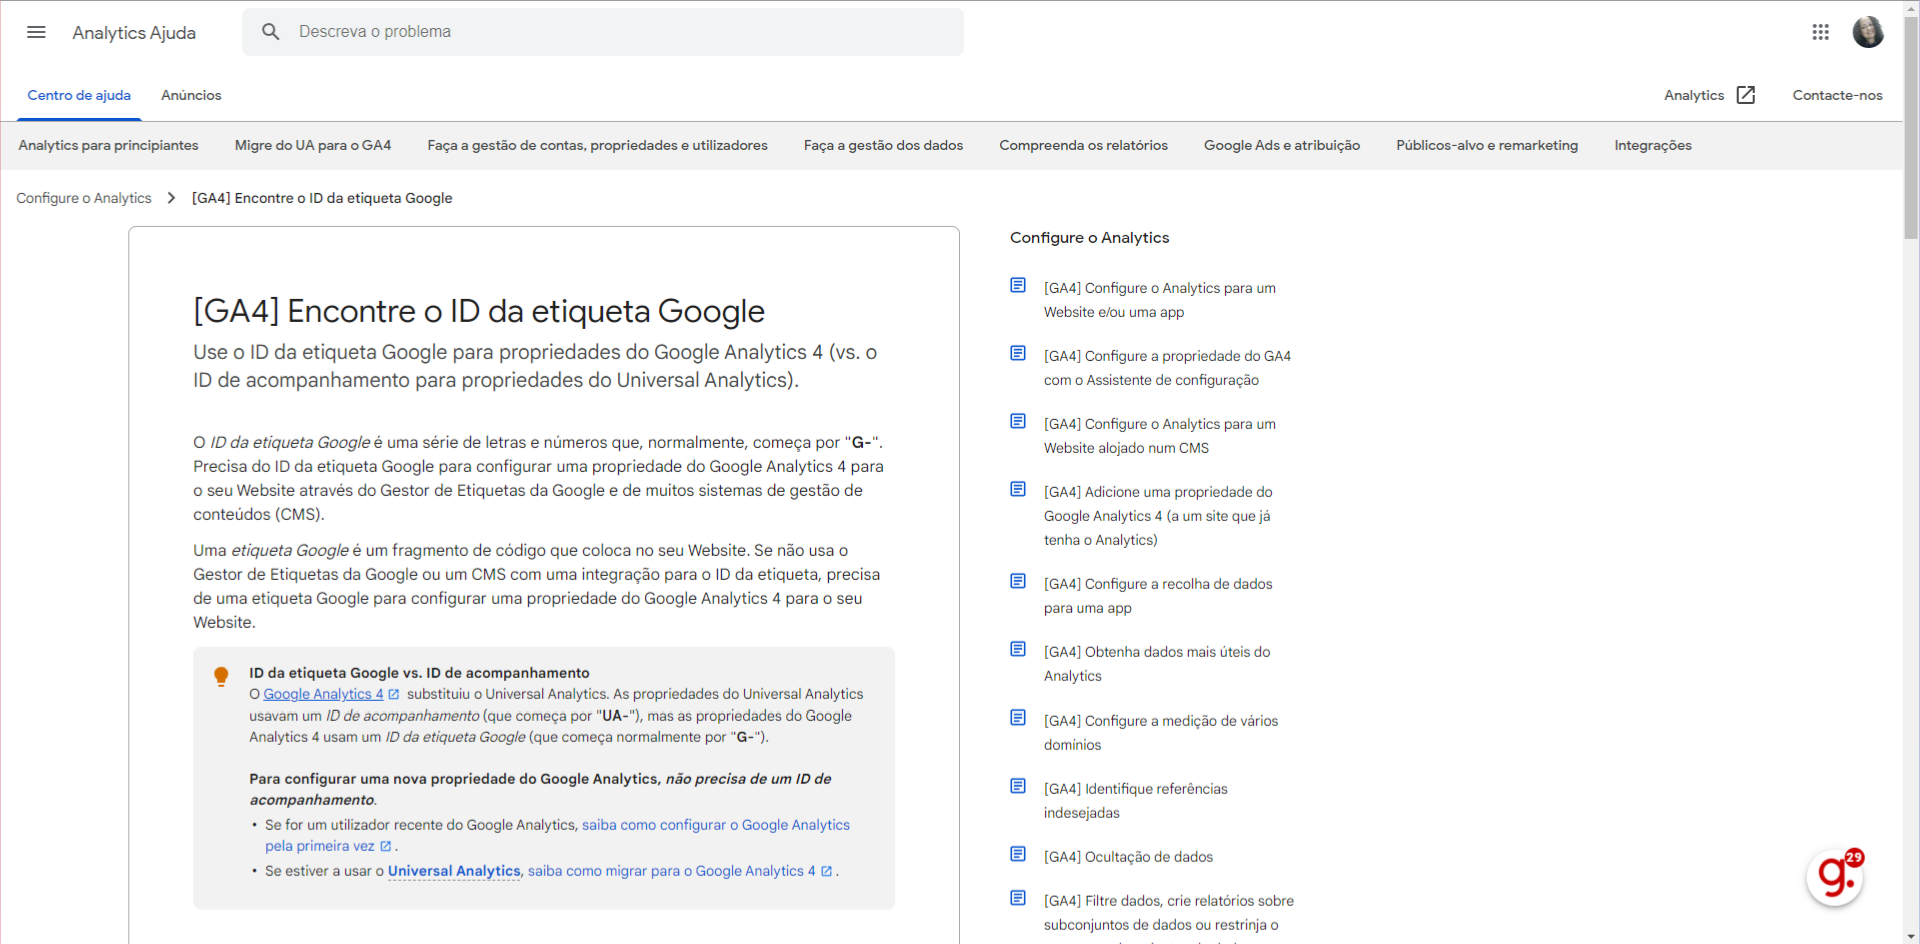The width and height of the screenshot is (1920, 944).
Task: Open saiba como migrar para Google Analytics 4
Action: pos(671,871)
